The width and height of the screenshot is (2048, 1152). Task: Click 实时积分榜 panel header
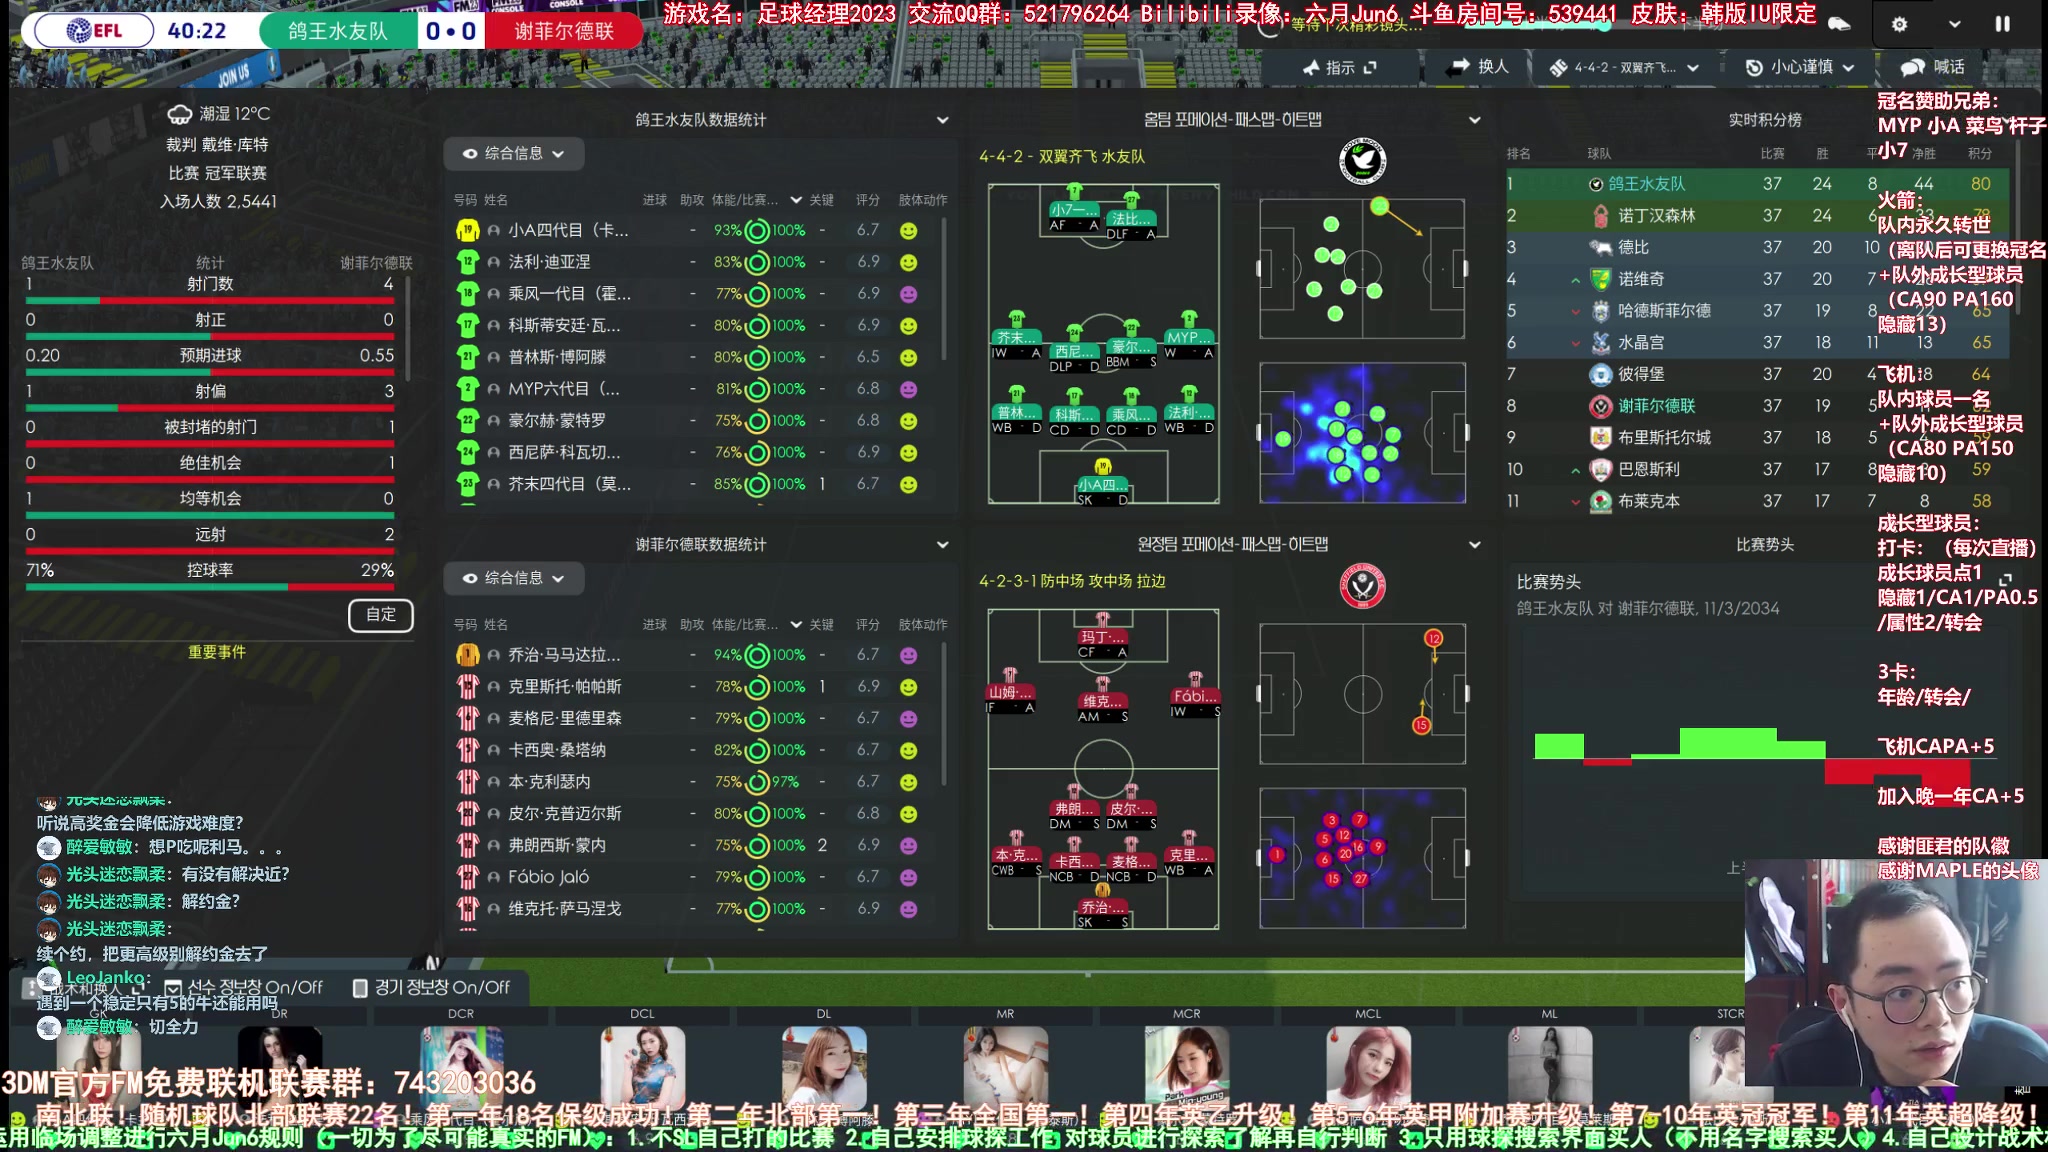pyautogui.click(x=1764, y=120)
